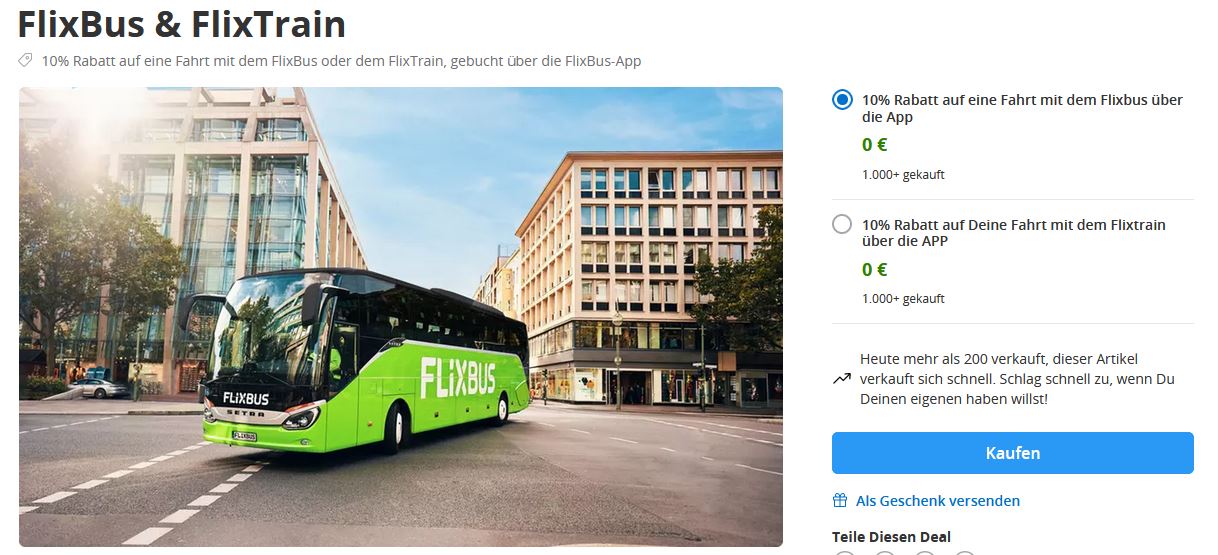This screenshot has width=1218, height=555.
Task: Click the Heute mehr als 200 verkauft notice
Action: point(1017,379)
